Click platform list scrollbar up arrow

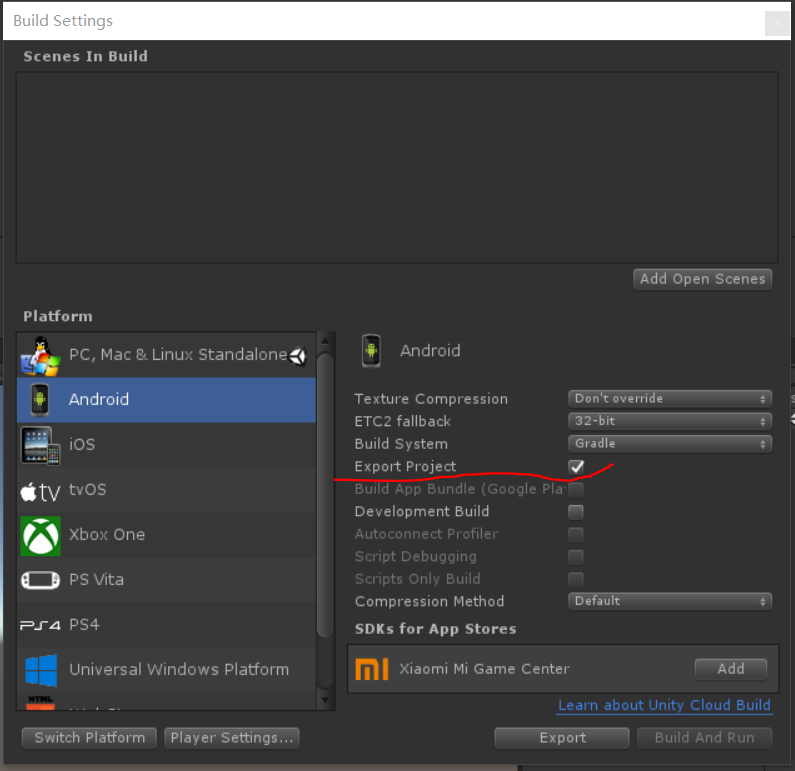pos(325,341)
